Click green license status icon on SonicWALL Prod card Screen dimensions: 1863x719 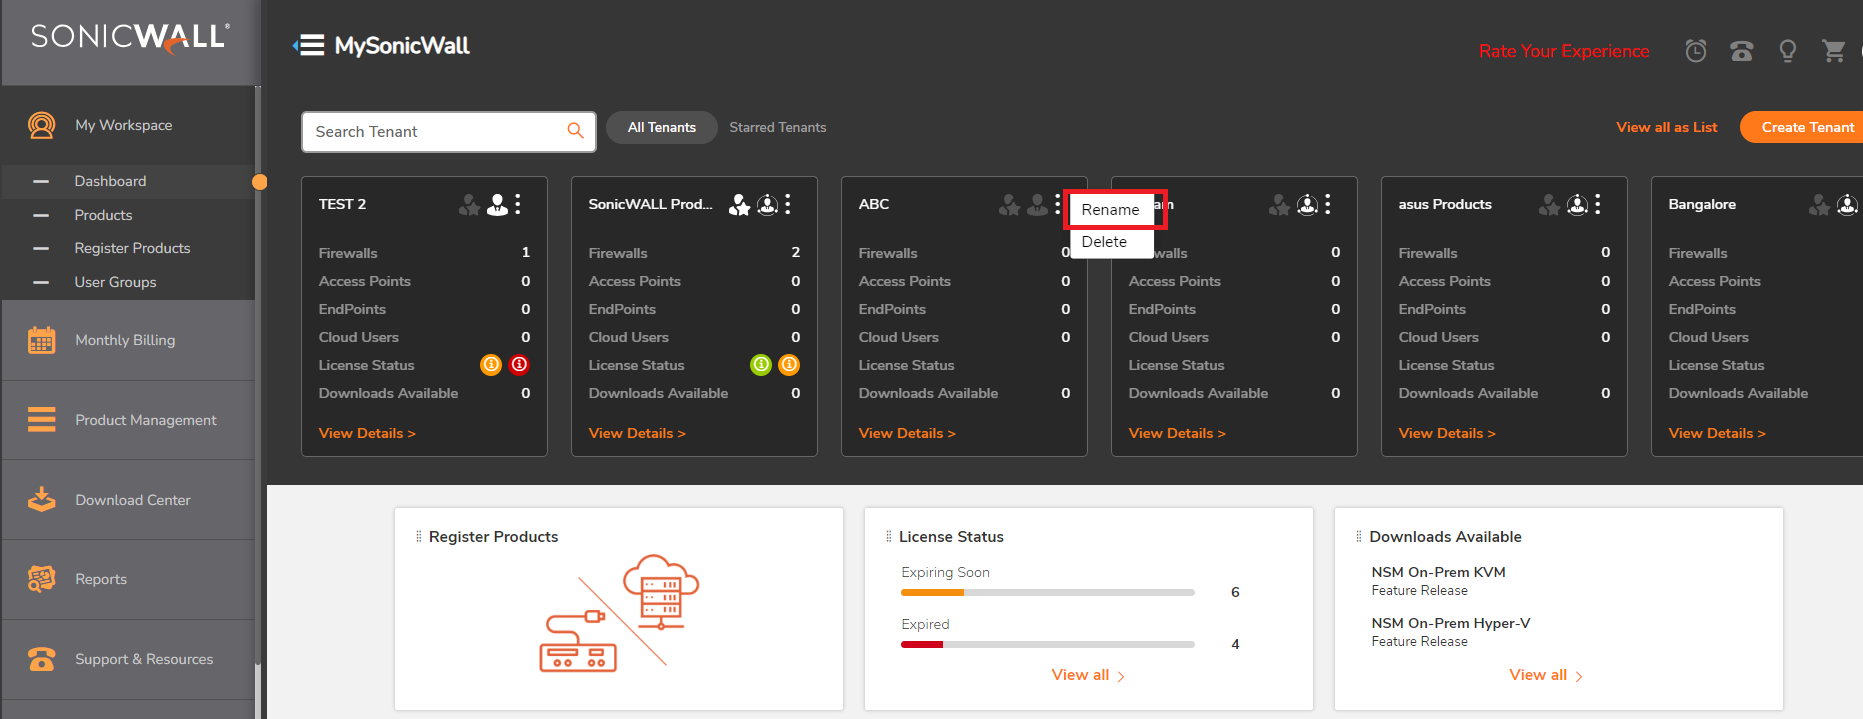point(760,365)
